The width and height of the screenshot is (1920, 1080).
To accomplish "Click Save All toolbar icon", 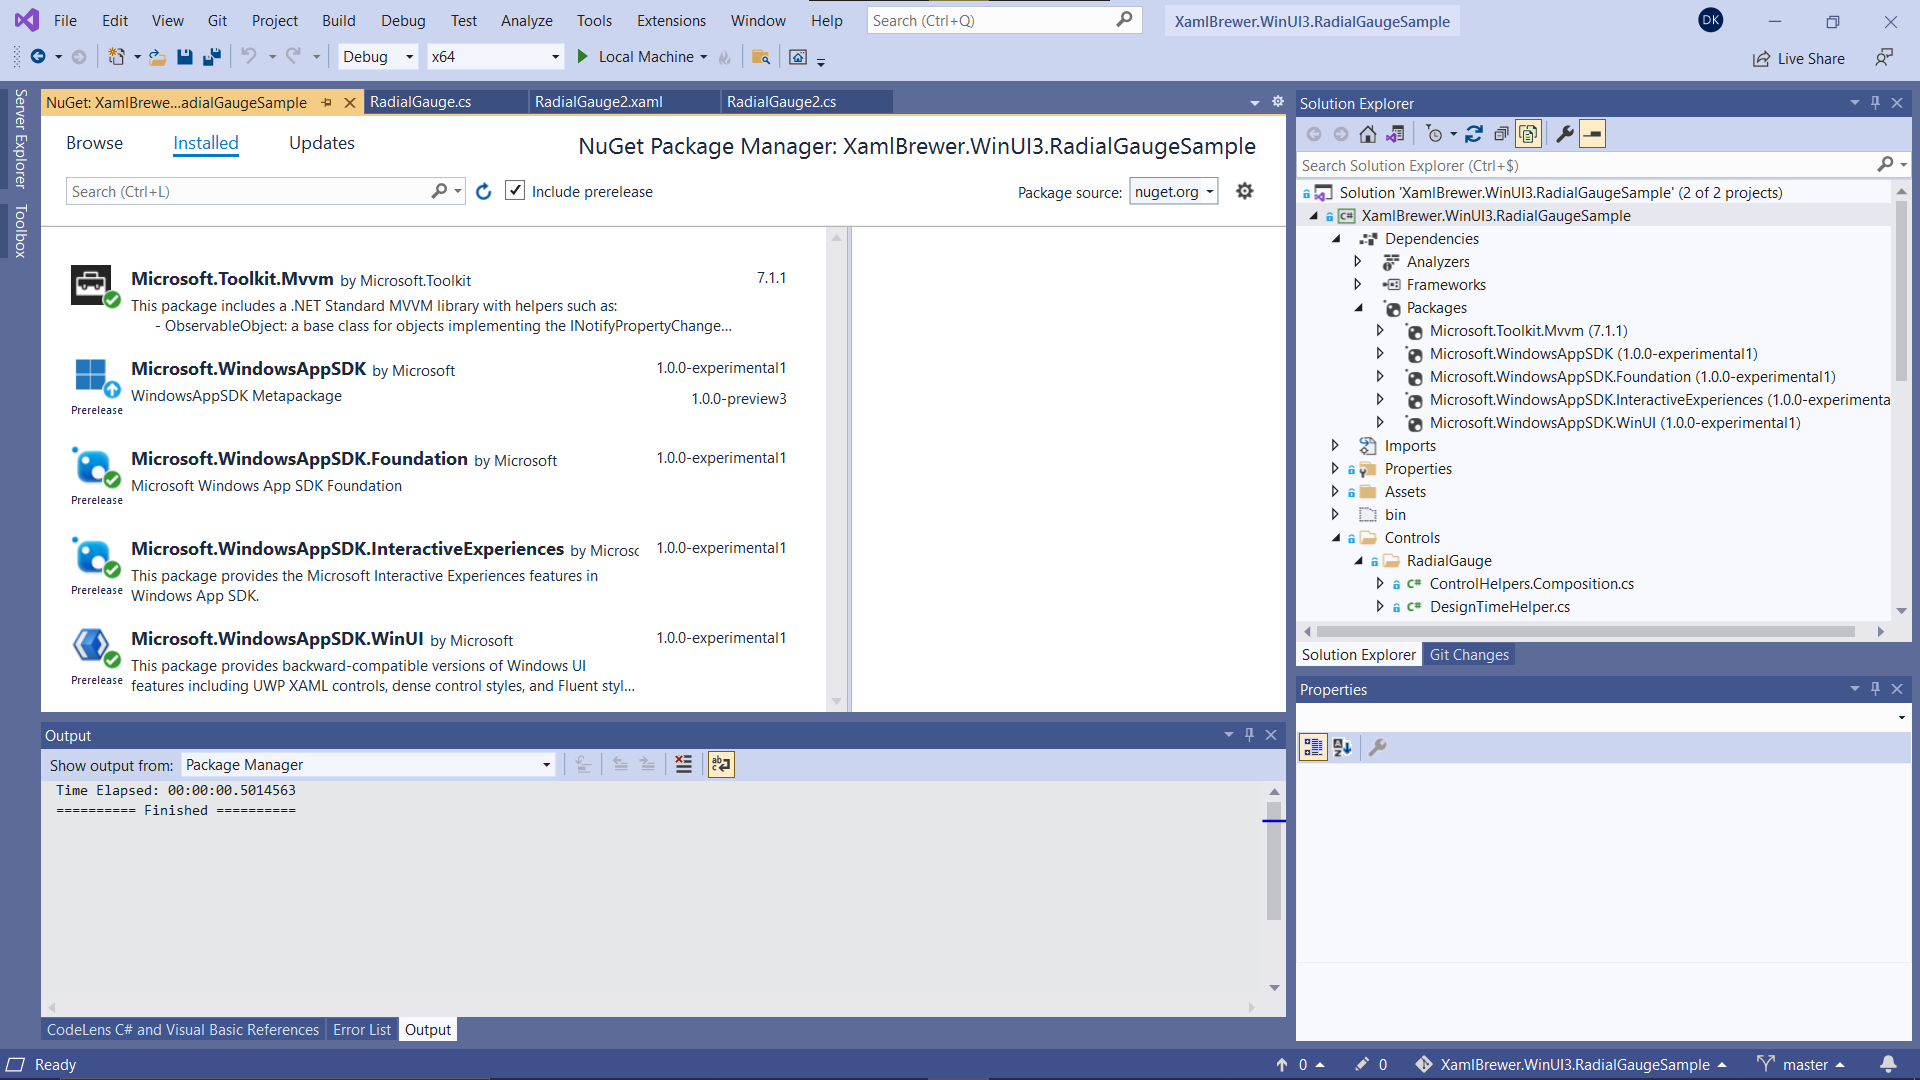I will [211, 57].
